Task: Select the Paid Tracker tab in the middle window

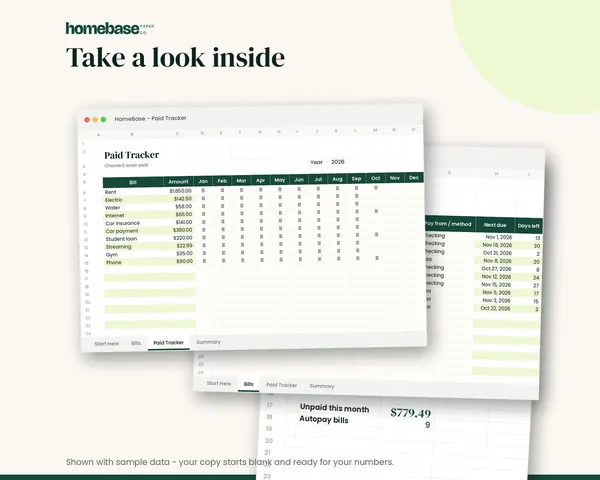Action: [282, 385]
